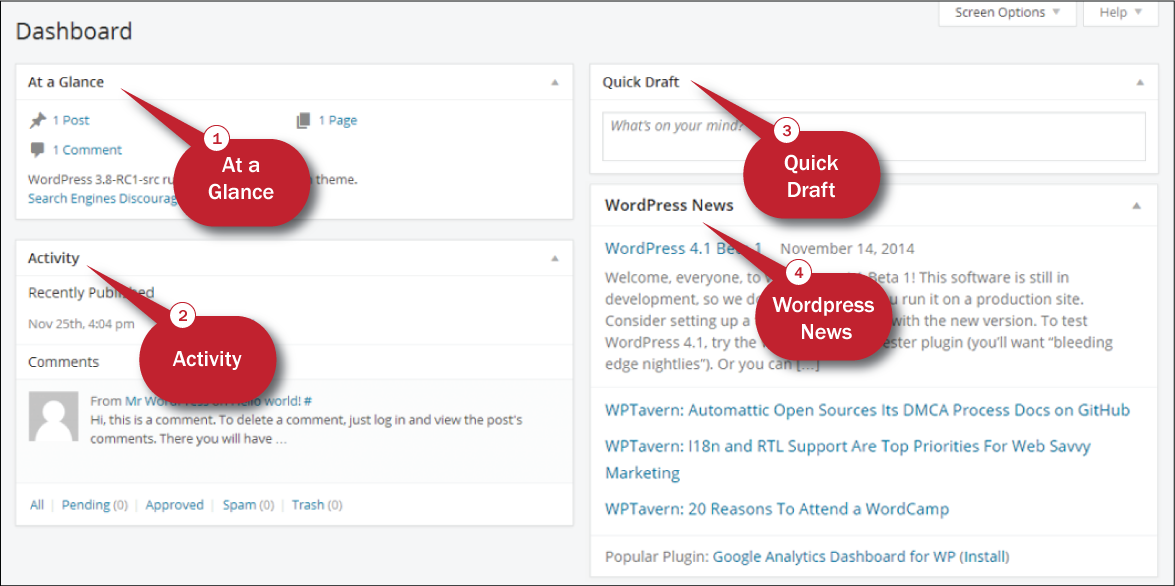Open WPTavern I18n and RTL Support article

click(848, 459)
